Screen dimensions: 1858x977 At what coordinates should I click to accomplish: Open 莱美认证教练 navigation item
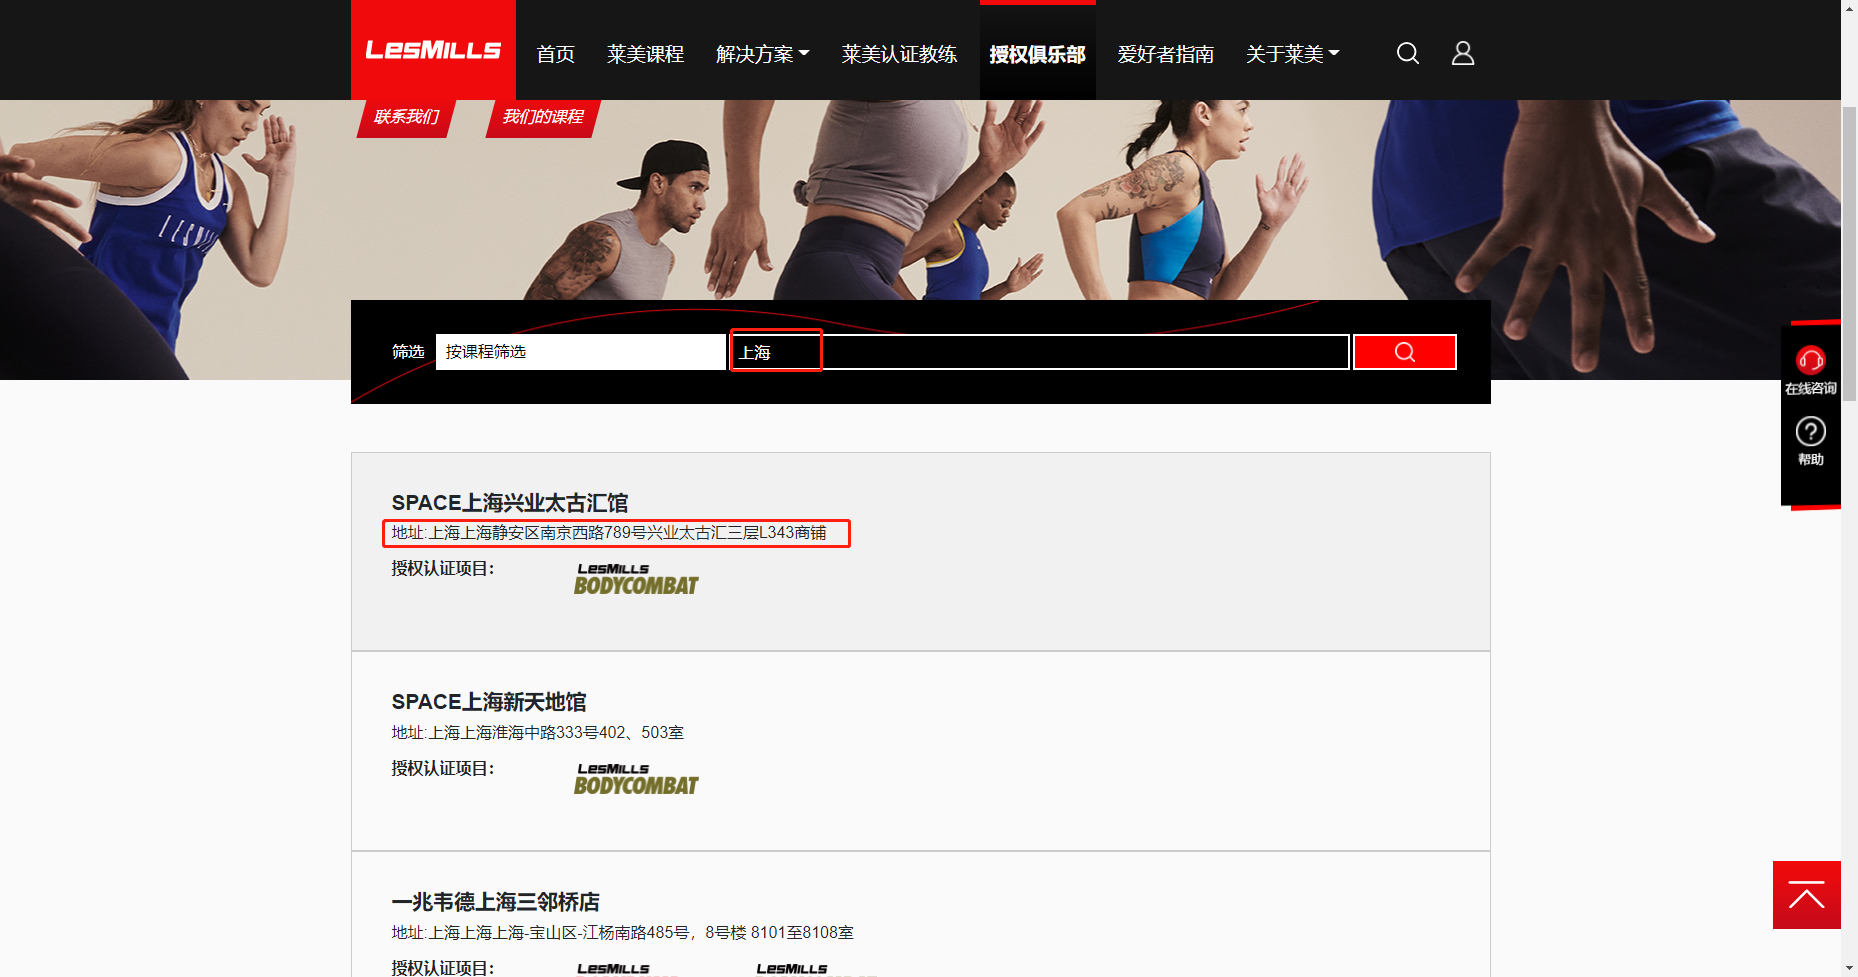pyautogui.click(x=900, y=54)
